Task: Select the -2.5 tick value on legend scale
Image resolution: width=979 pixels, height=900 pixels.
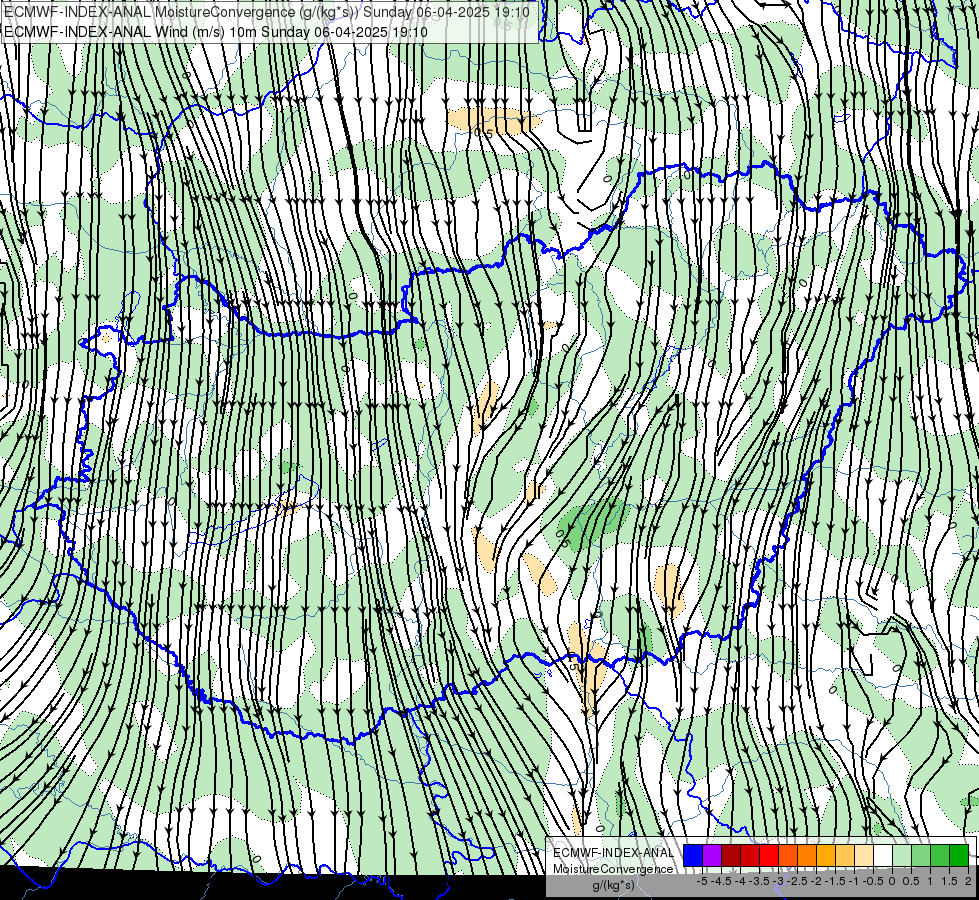Action: click(x=797, y=881)
